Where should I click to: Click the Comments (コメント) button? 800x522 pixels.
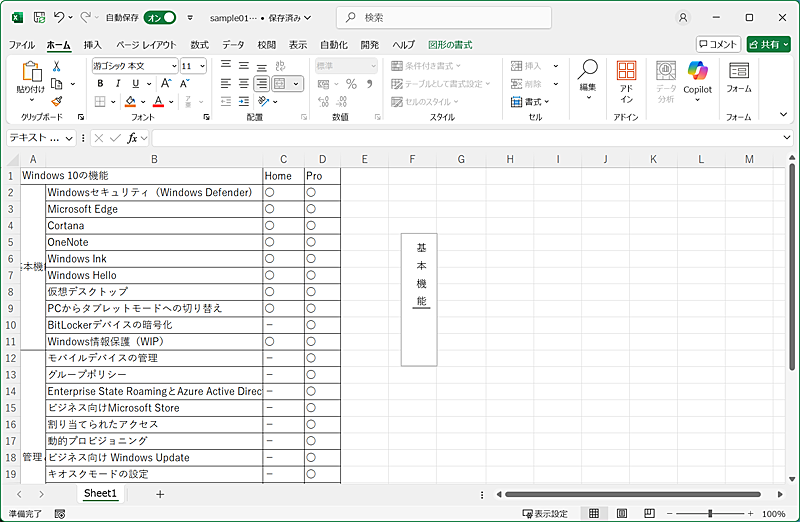(x=718, y=44)
